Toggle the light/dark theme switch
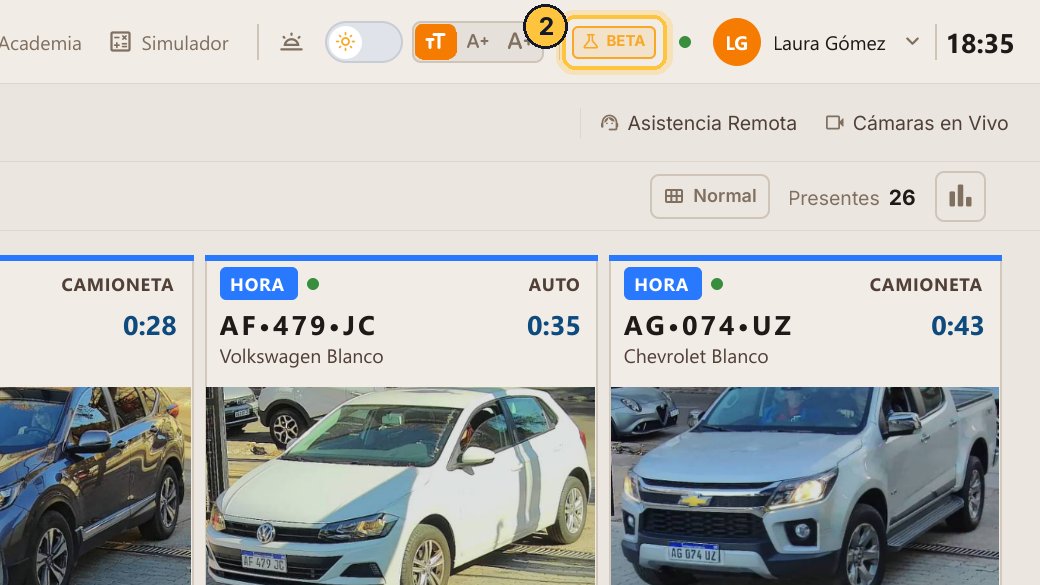Screen dimensions: 1040x585 click(363, 42)
